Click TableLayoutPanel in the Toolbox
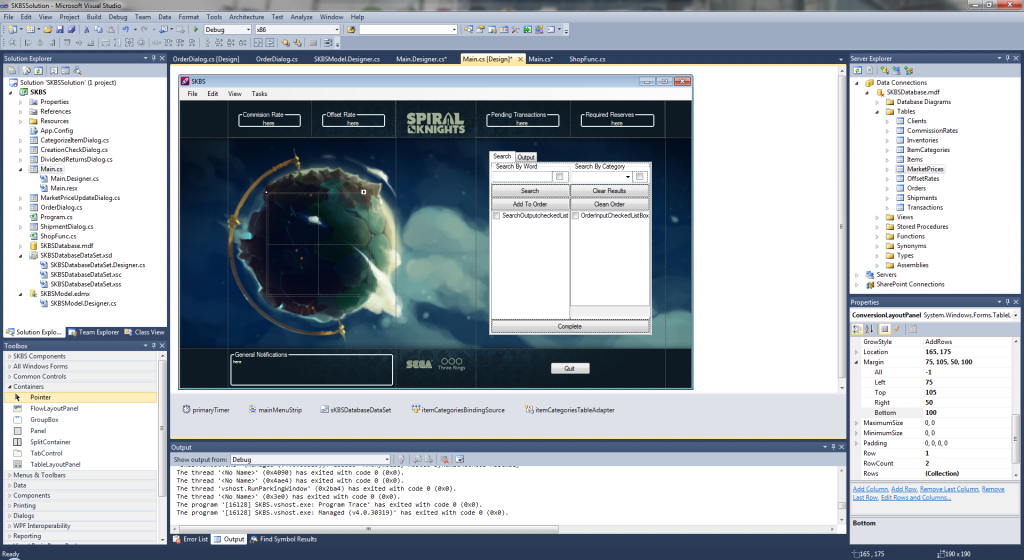The image size is (1024, 560). (x=55, y=464)
